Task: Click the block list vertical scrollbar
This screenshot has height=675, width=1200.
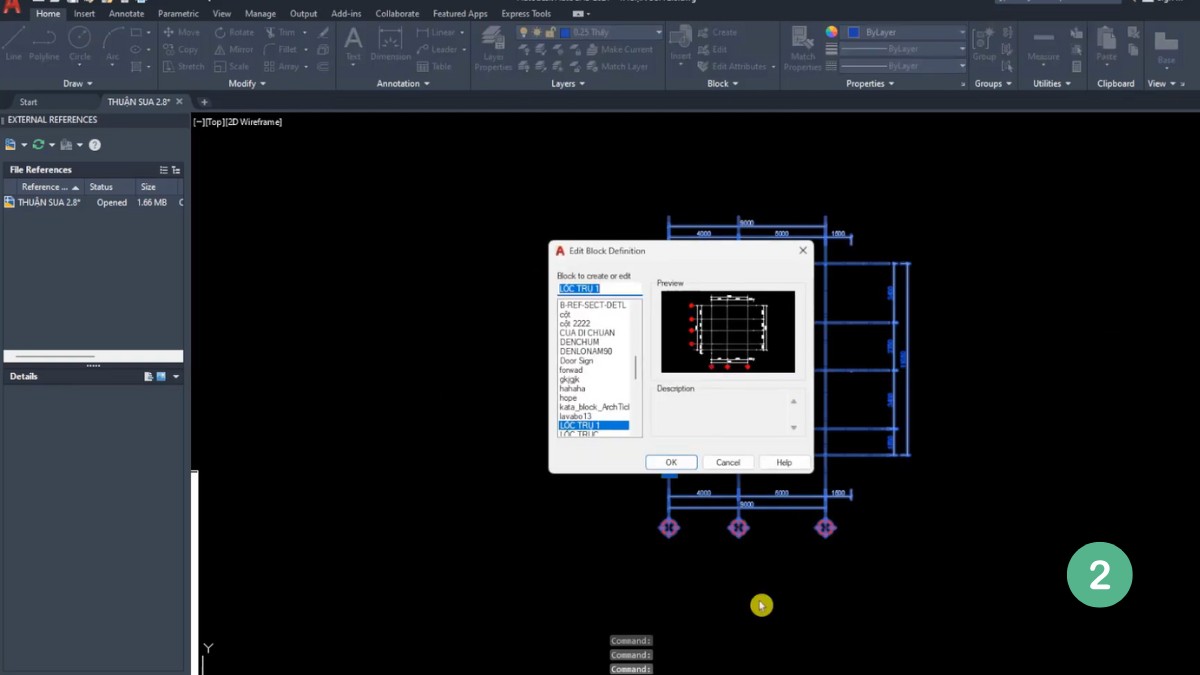Action: (636, 368)
